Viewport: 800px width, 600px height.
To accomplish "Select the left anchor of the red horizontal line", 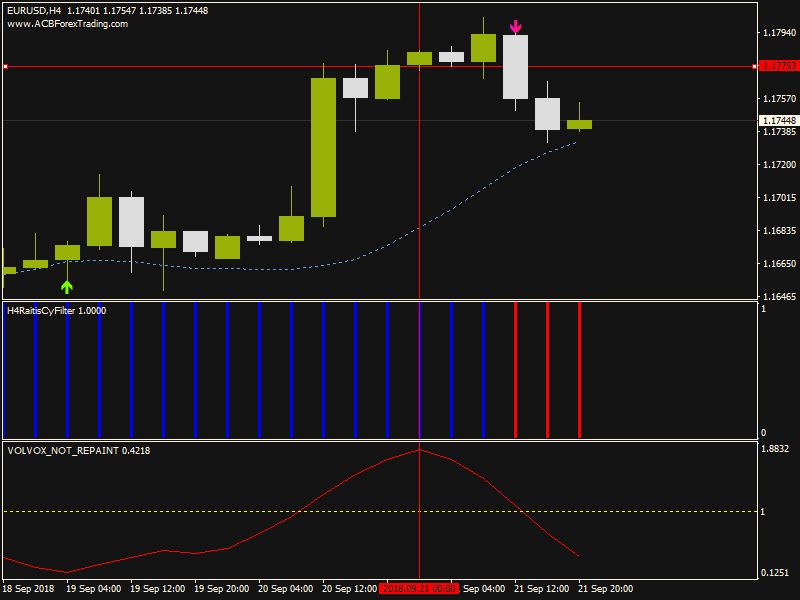I will 5,67.
